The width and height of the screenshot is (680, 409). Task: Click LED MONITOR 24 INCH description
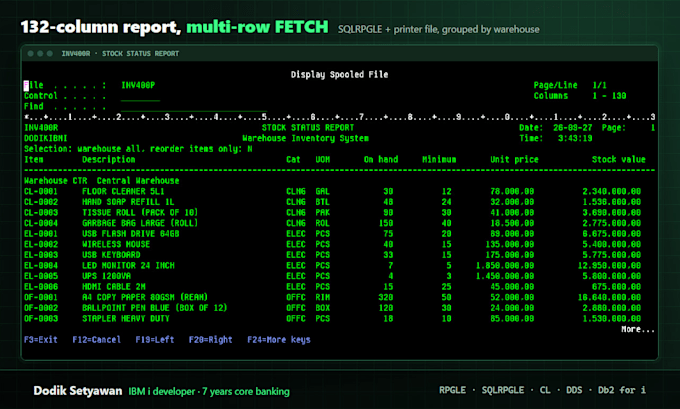click(x=128, y=265)
